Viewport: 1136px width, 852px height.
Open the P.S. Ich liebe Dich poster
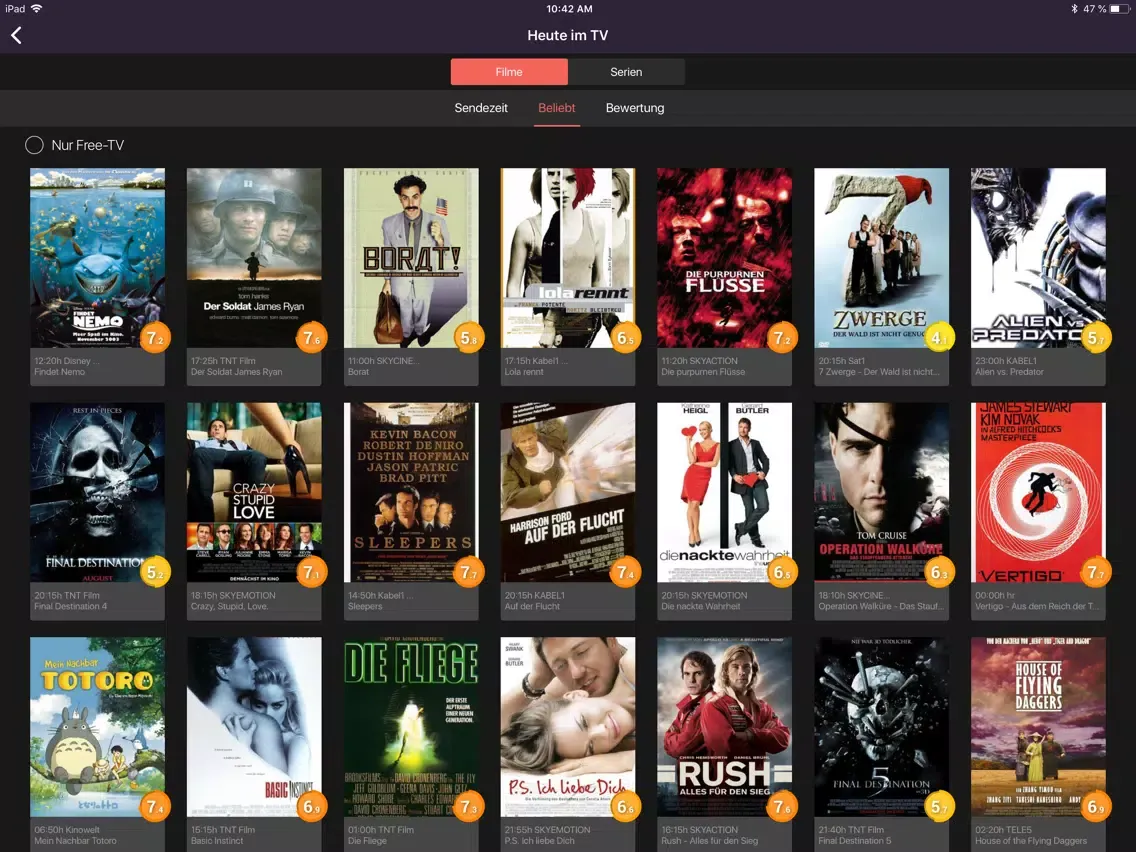(567, 727)
